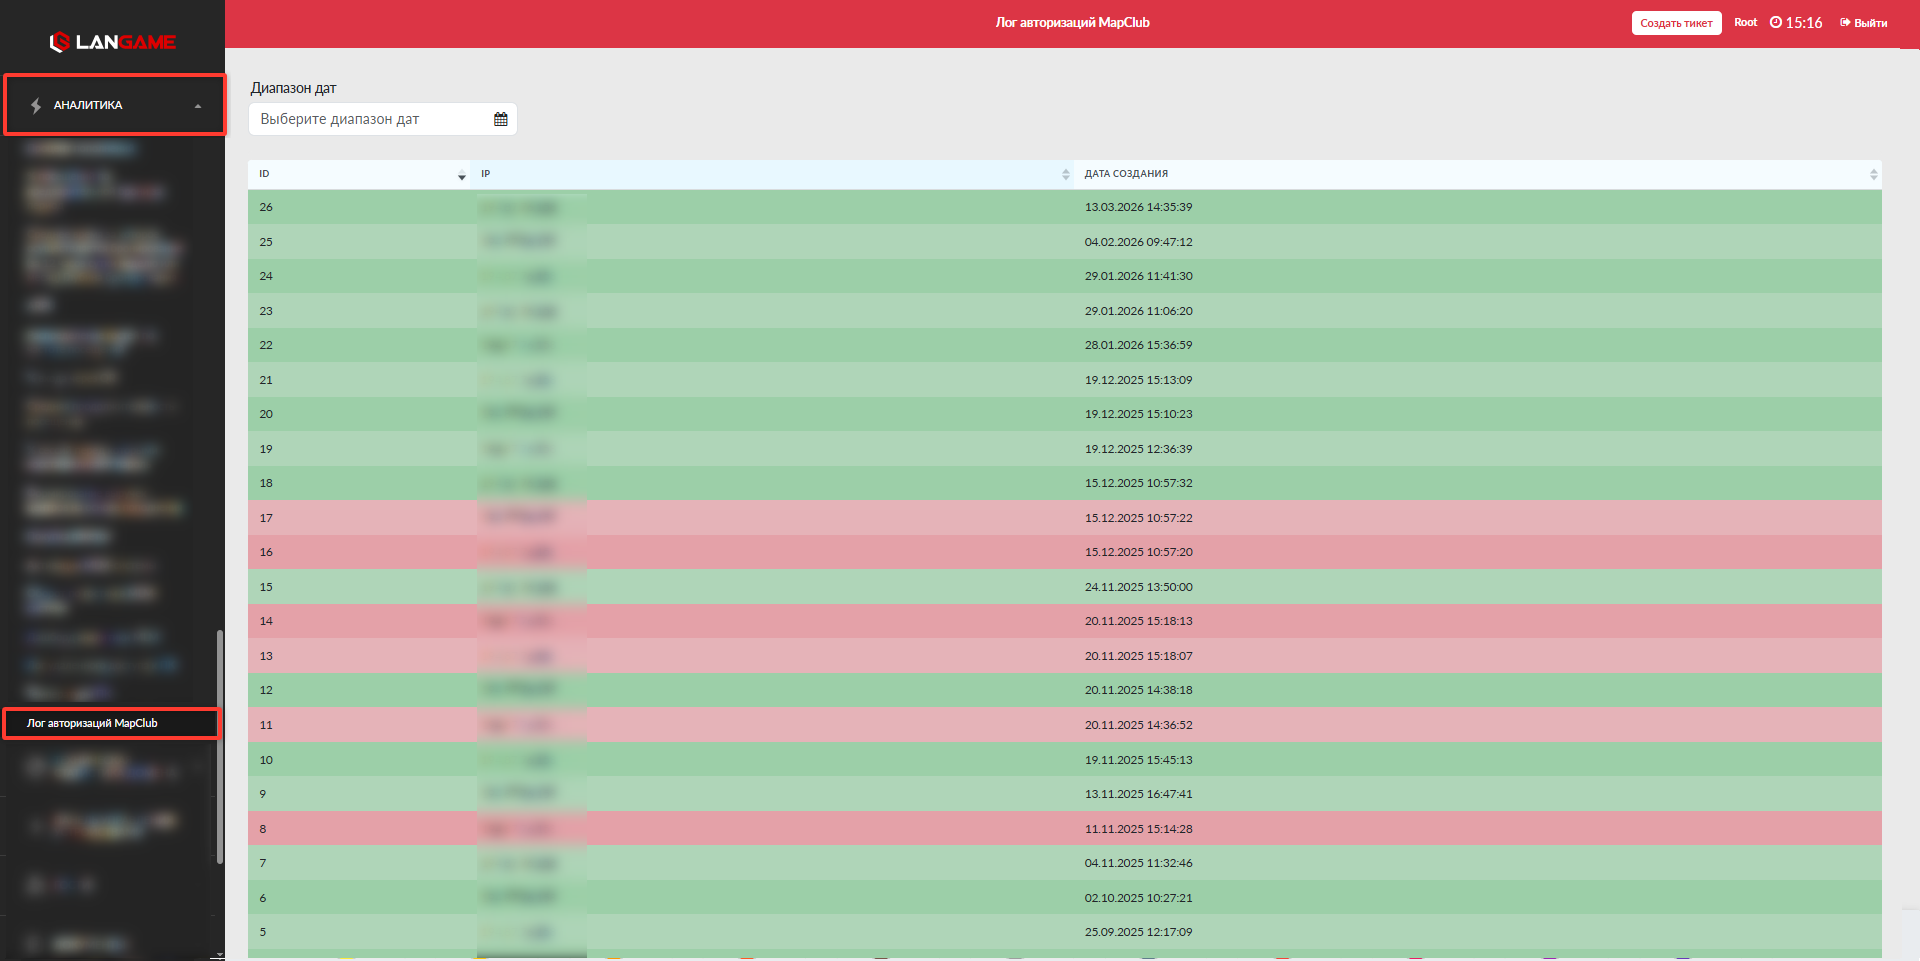This screenshot has height=961, width=1920.
Task: Select date 19.11.2025 15:45:13
Action: pyautogui.click(x=1138, y=760)
